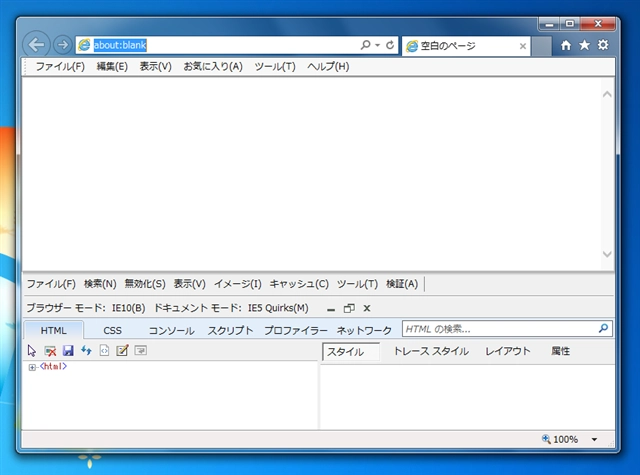Minimize the developer tools panel
Image resolution: width=640 pixels, height=475 pixels.
click(x=331, y=309)
